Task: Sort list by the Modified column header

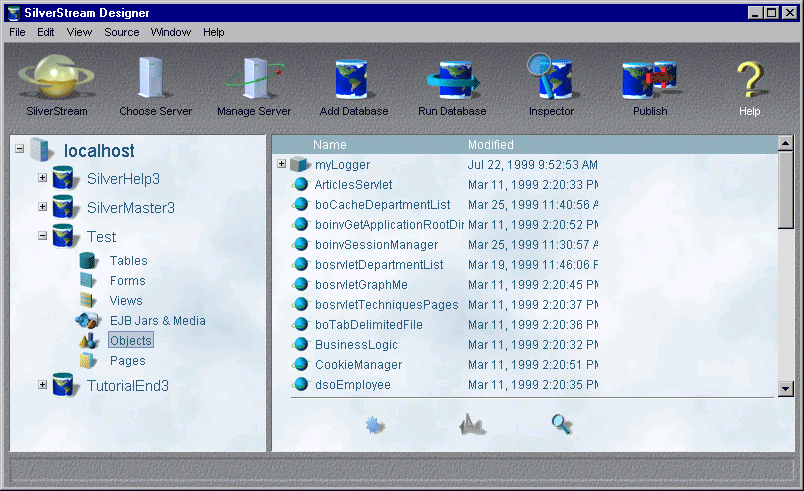Action: pos(491,145)
